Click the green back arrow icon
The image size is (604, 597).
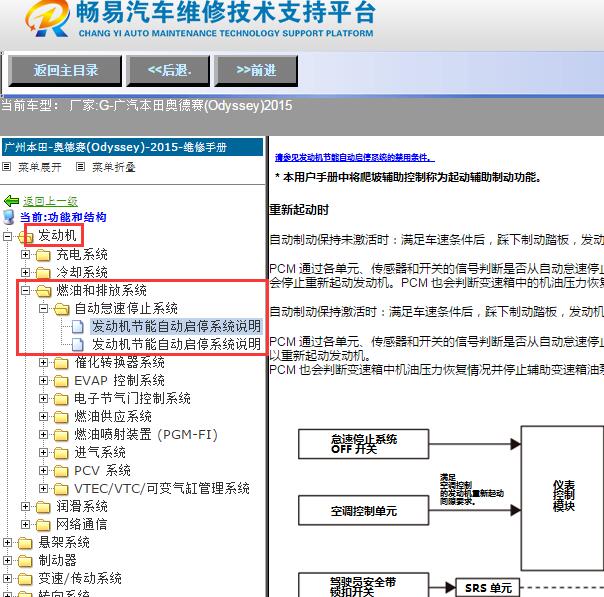(11, 201)
